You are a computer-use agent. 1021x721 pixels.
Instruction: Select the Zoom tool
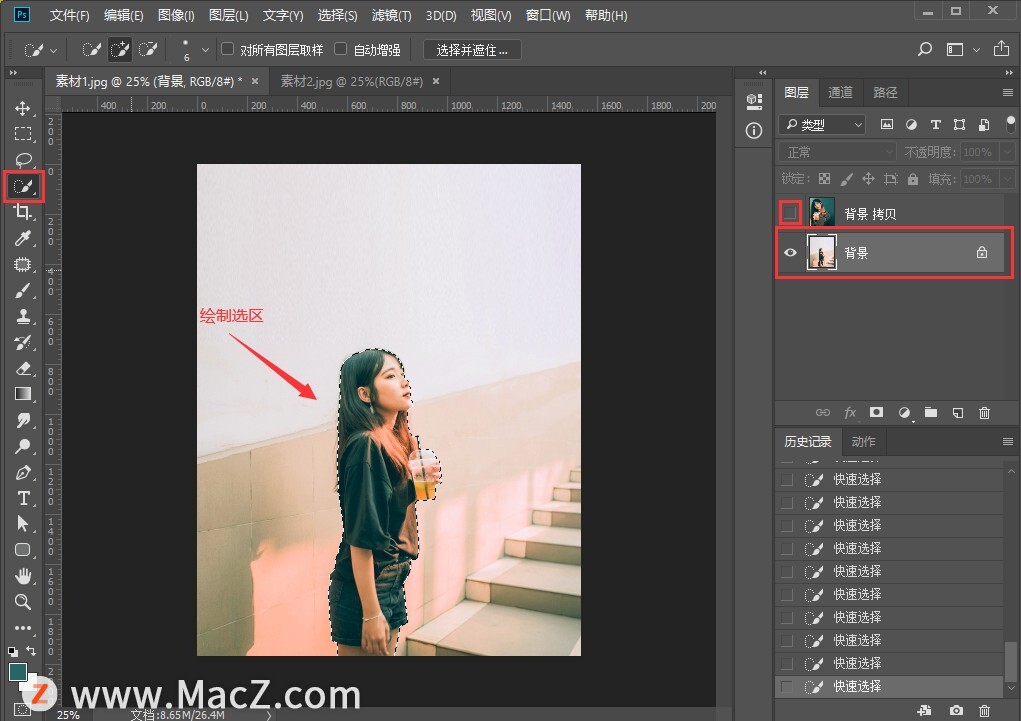point(23,602)
